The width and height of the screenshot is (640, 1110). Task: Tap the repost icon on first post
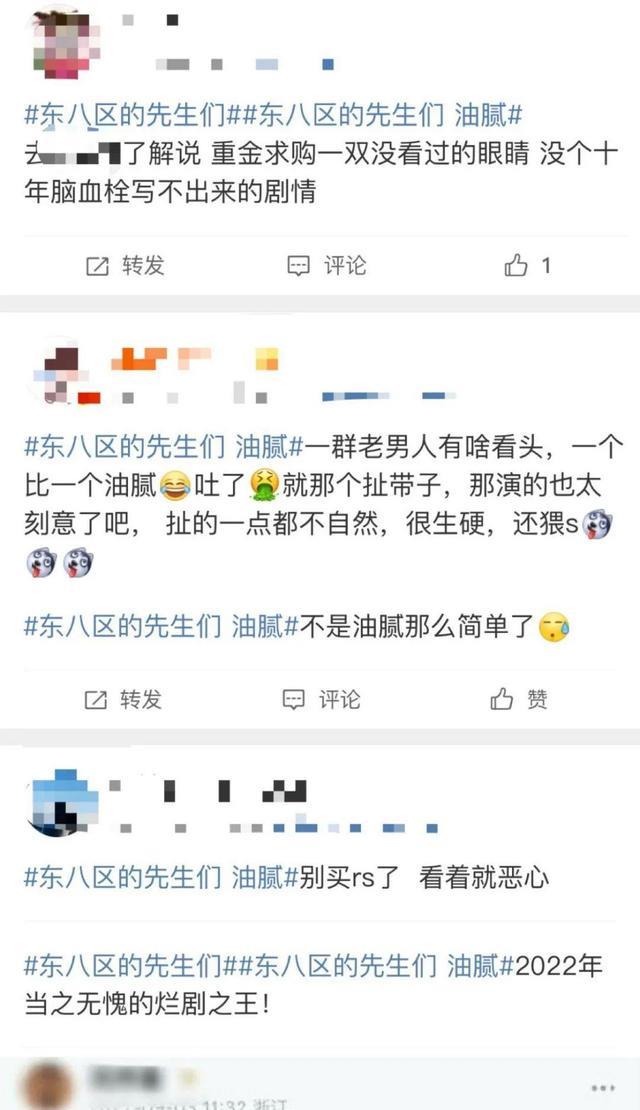pos(97,266)
